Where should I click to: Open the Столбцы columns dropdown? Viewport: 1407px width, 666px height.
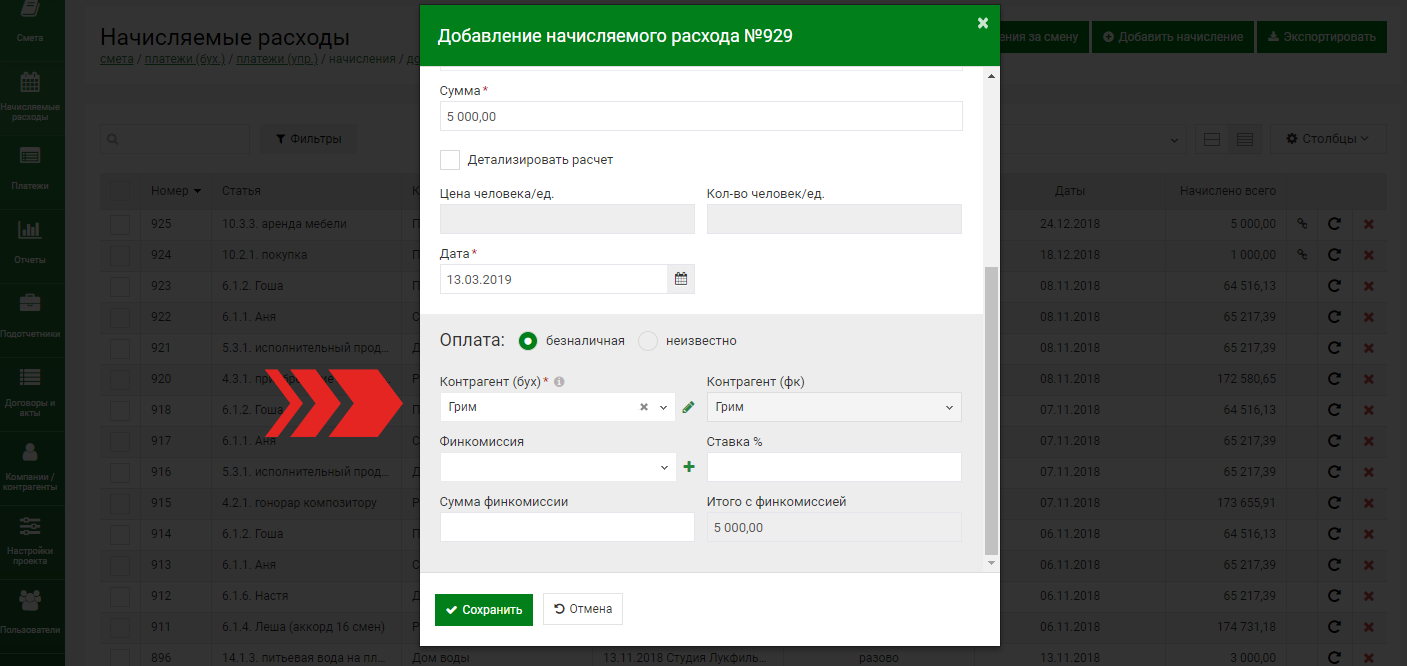[1328, 139]
